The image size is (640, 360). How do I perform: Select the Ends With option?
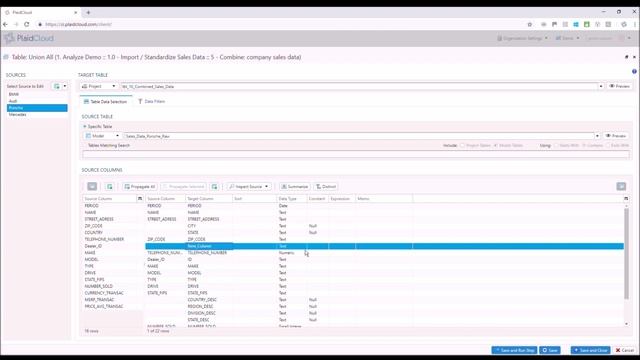click(x=608, y=145)
